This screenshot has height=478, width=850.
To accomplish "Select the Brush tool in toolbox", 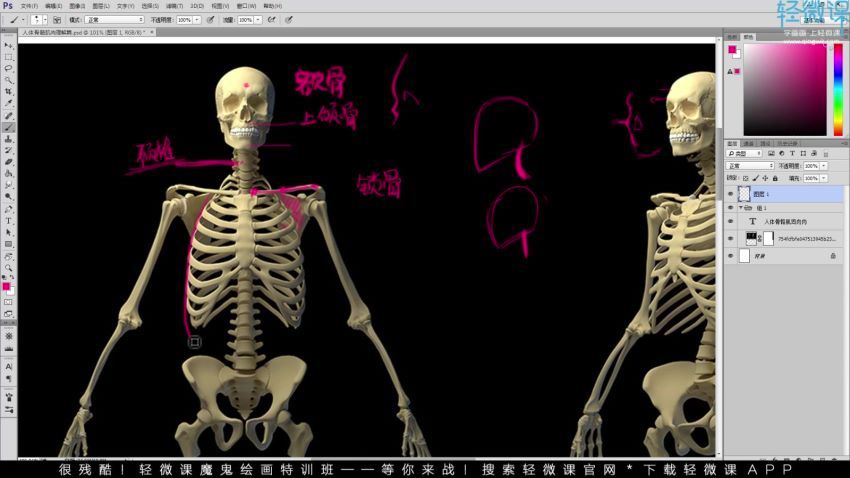I will click(8, 127).
